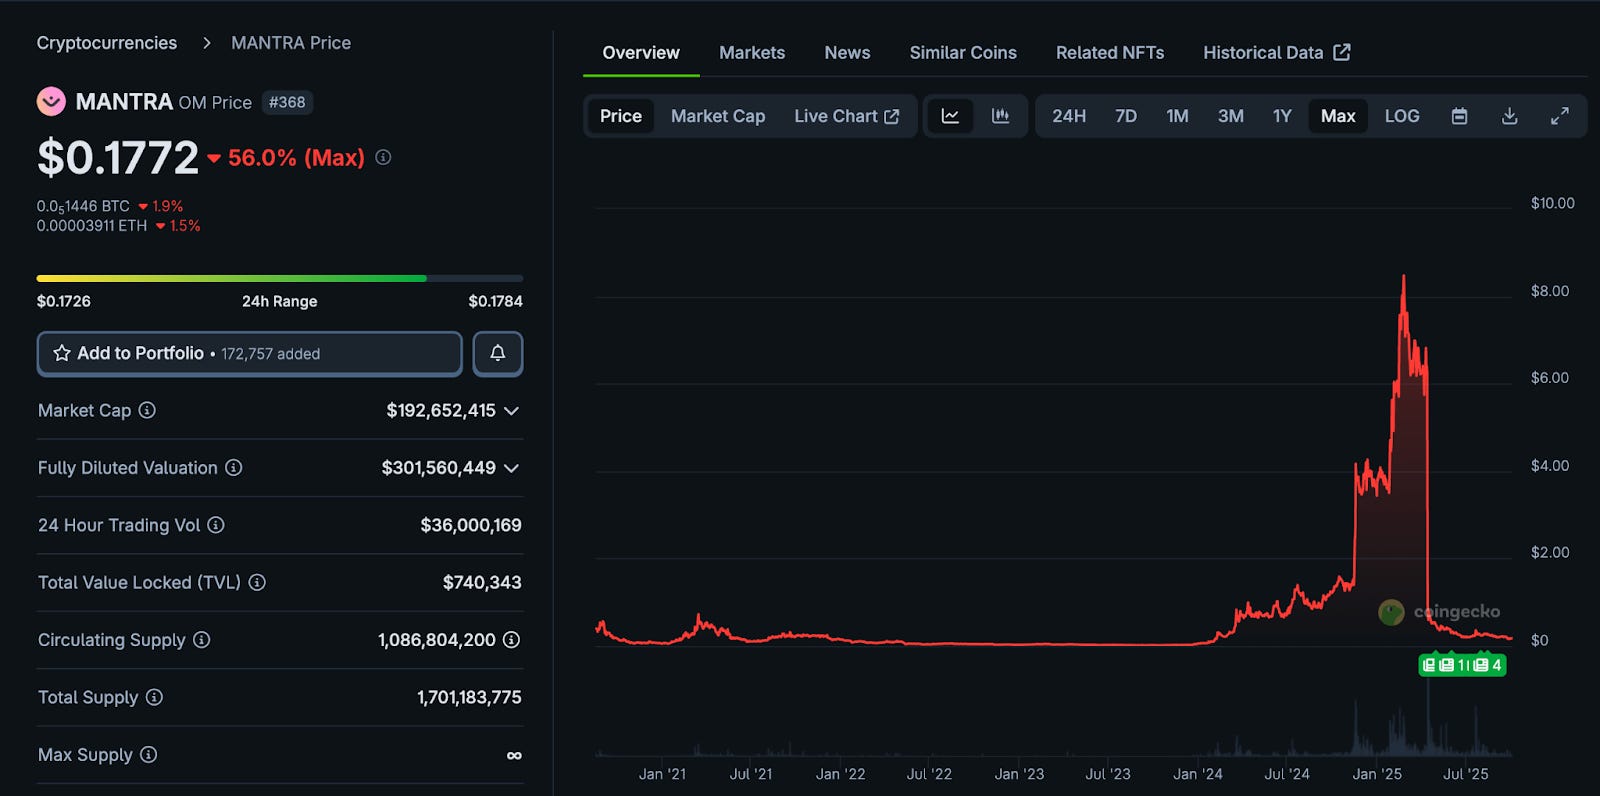1600x796 pixels.
Task: Open the Related NFTs tab
Action: (x=1110, y=53)
